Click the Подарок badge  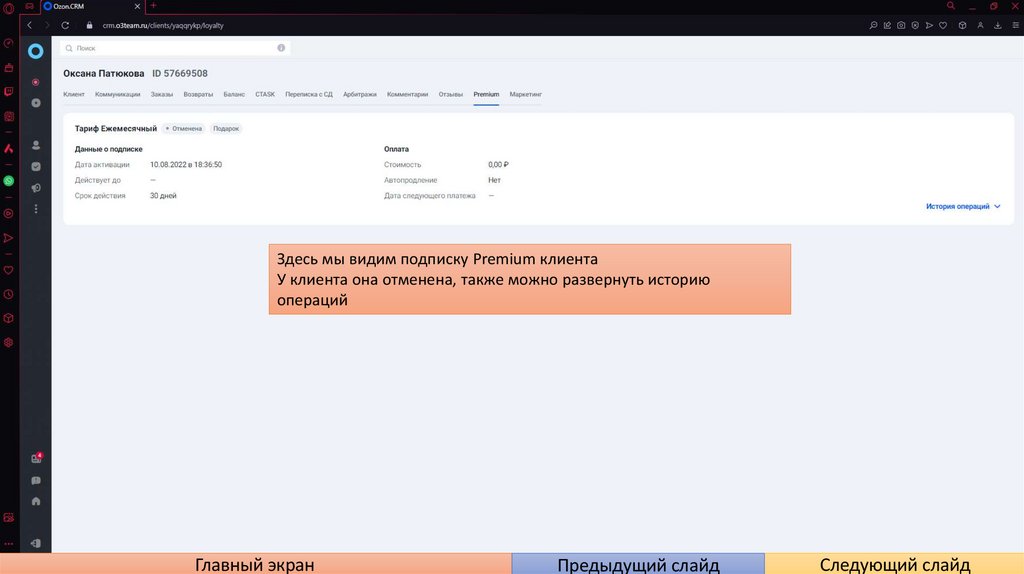[x=226, y=129]
